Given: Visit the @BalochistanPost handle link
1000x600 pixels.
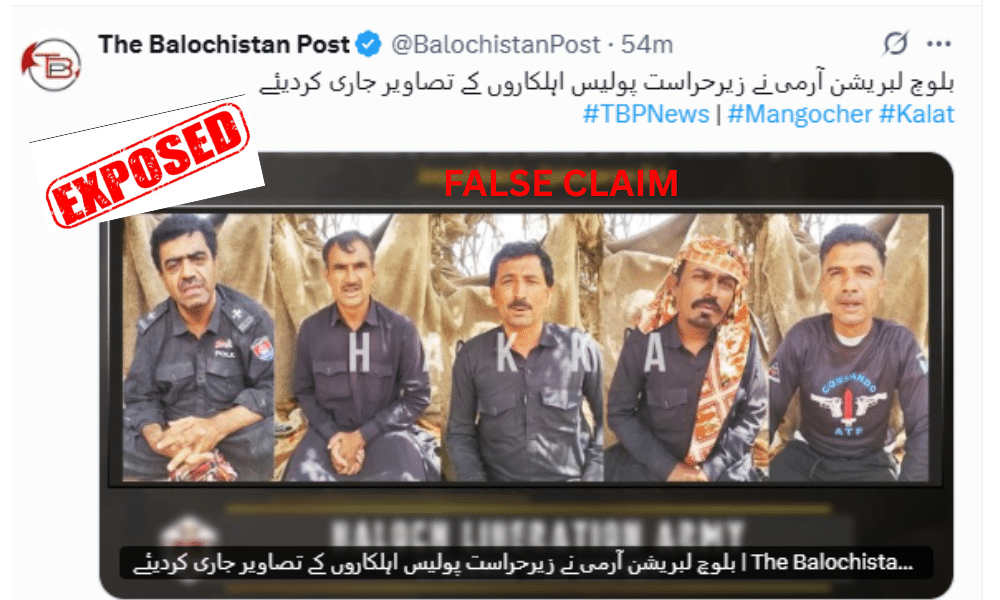Looking at the screenshot, I should 496,44.
